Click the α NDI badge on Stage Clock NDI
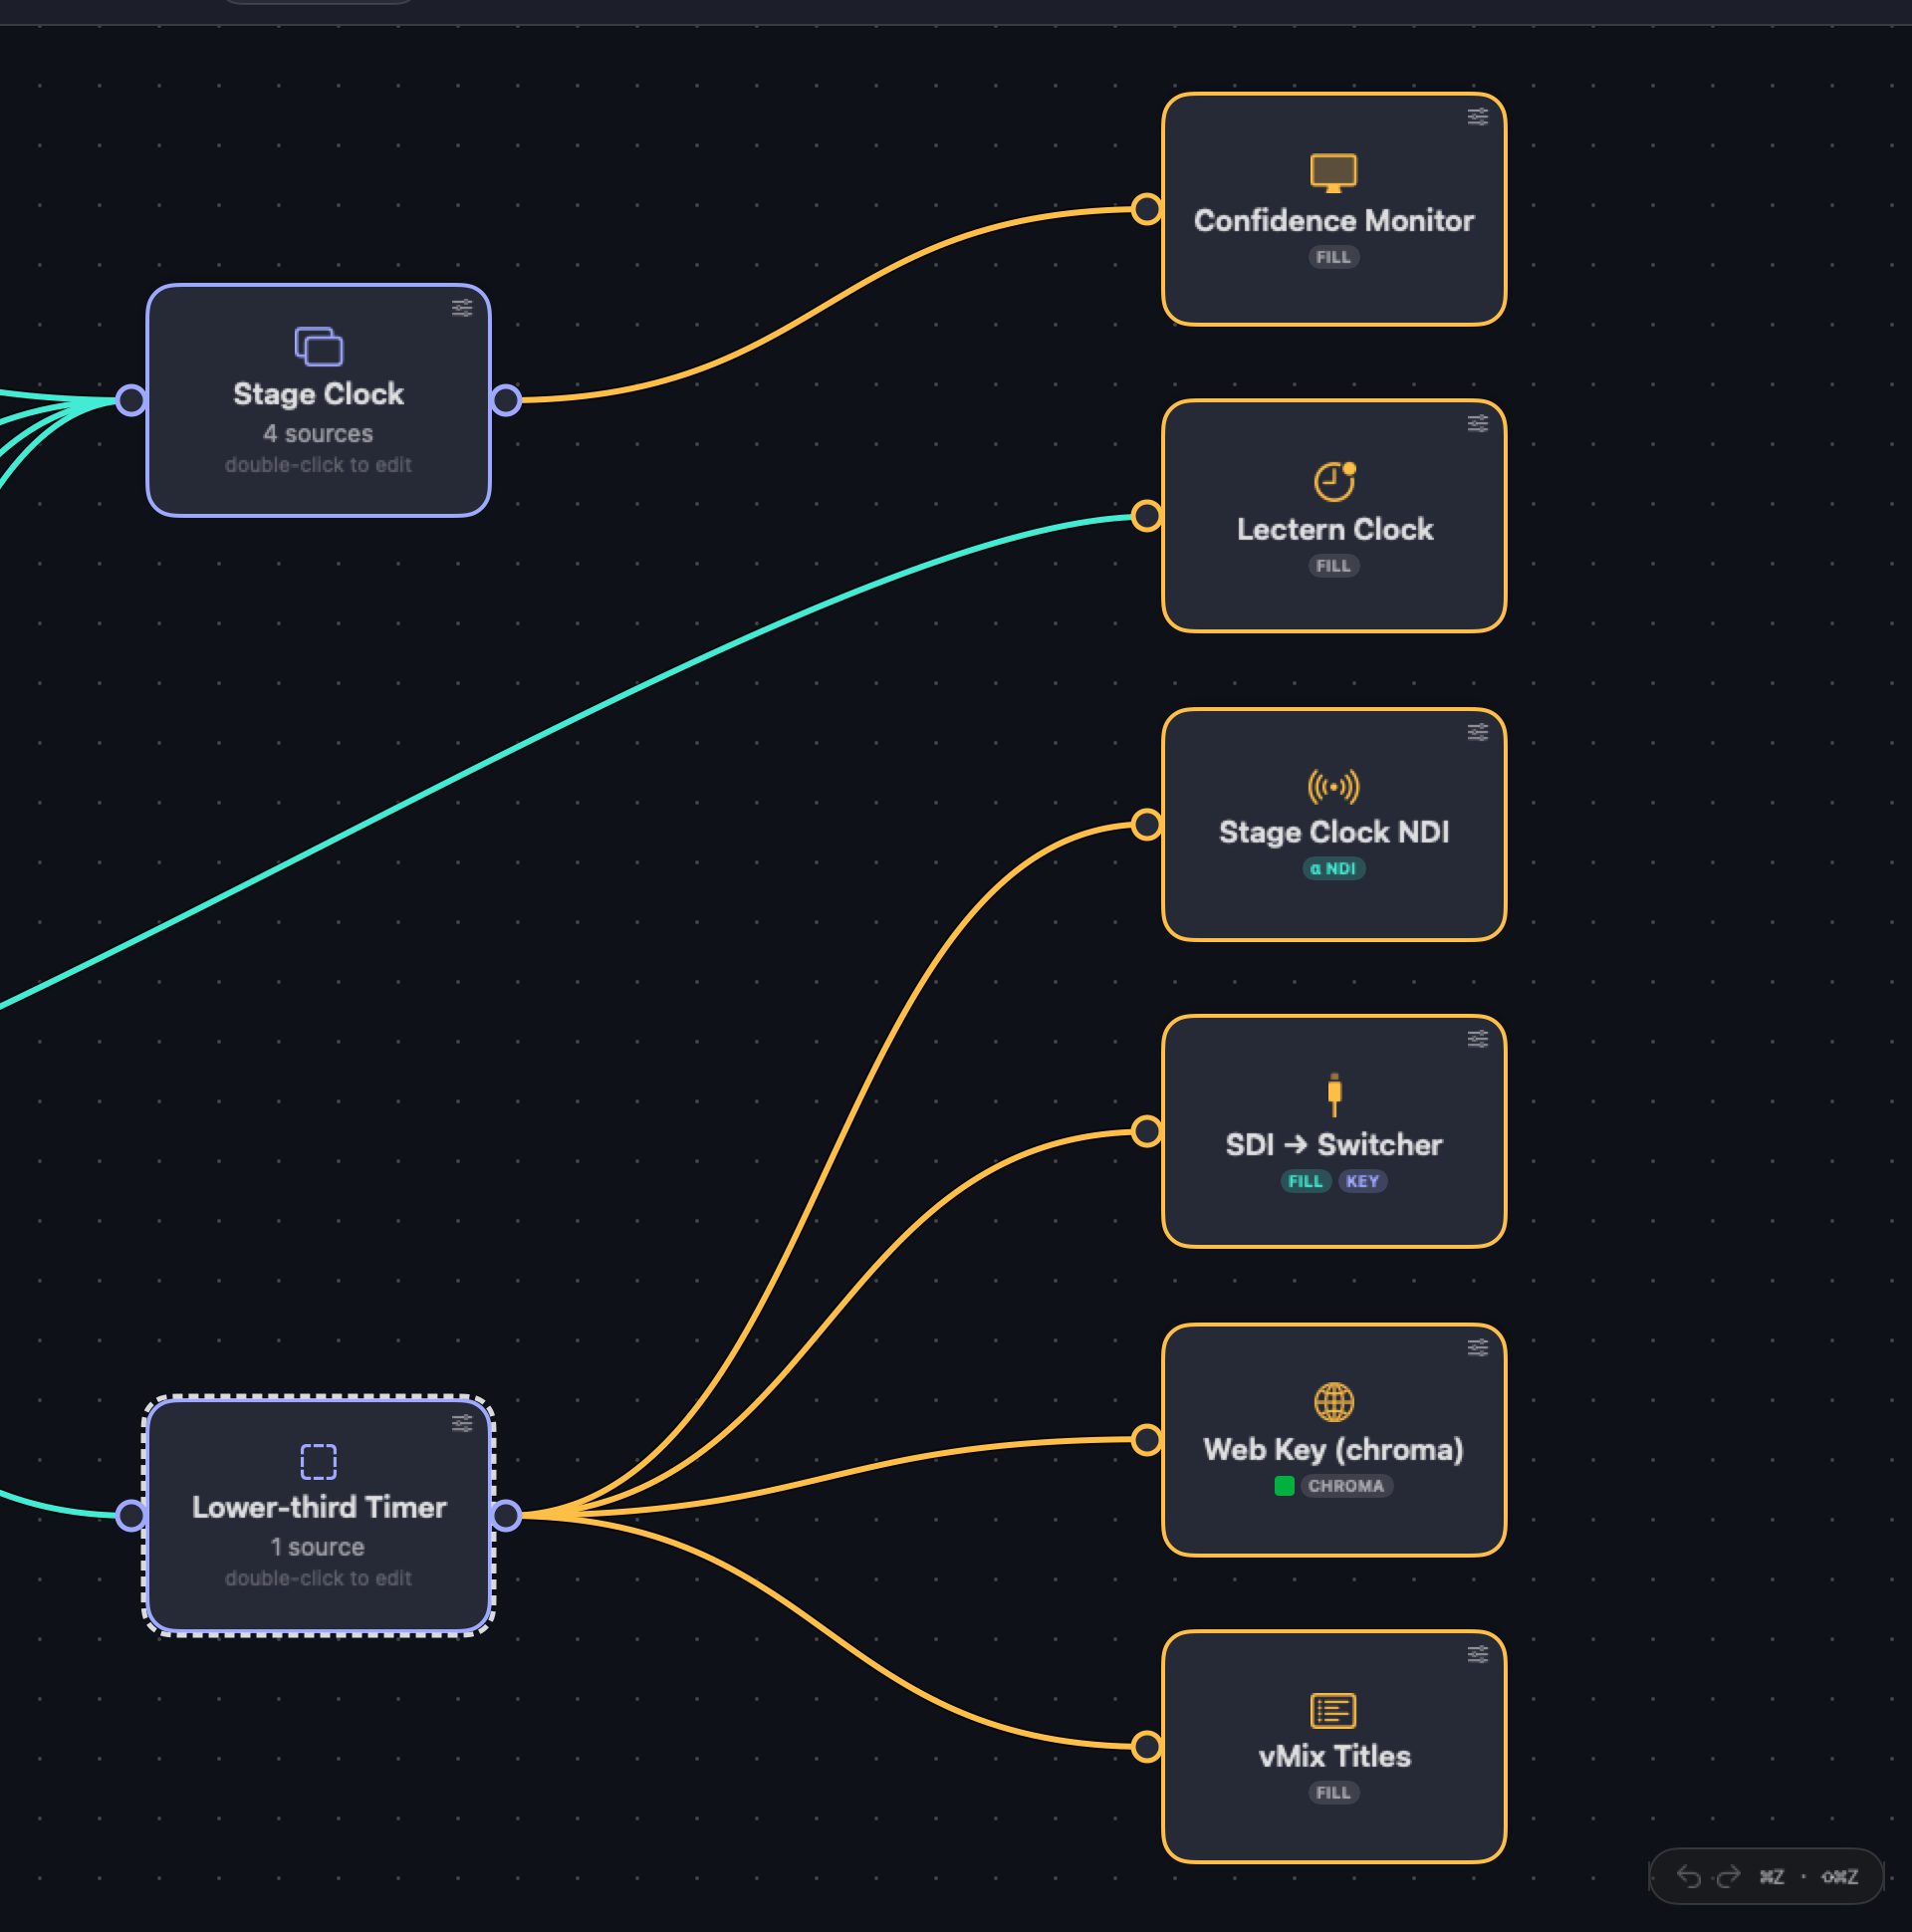Image resolution: width=1912 pixels, height=1932 pixels. tap(1333, 869)
